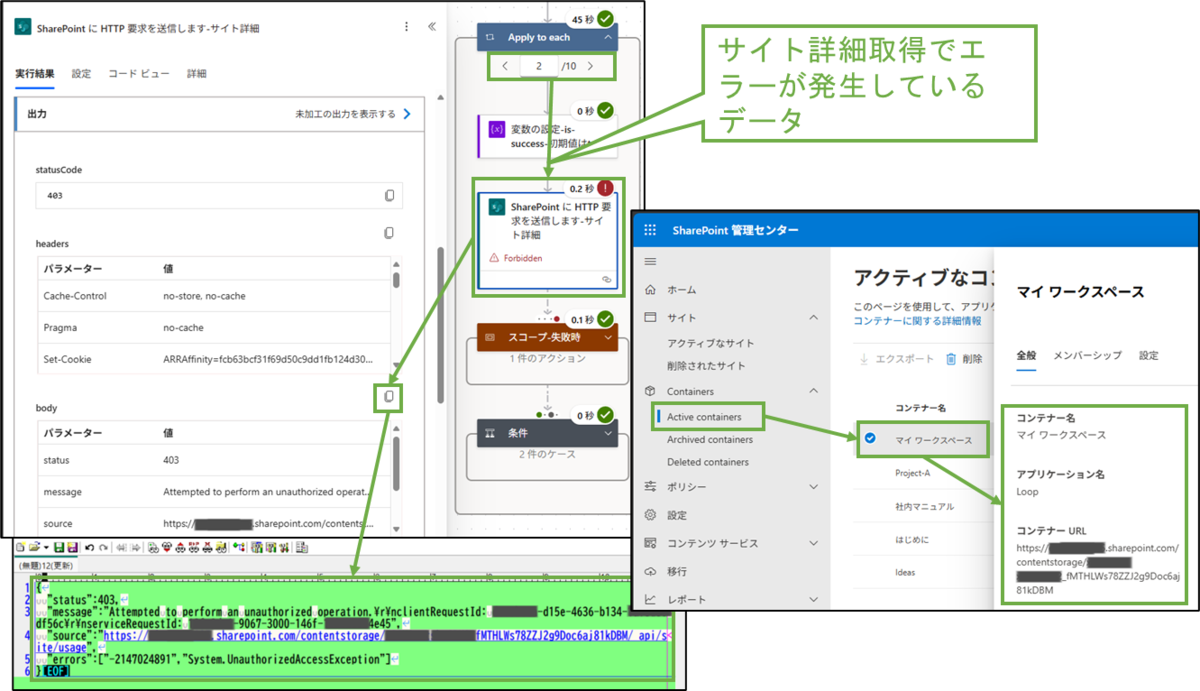Collapse the サイト section in sidebar
This screenshot has width=1200, height=691.
pyautogui.click(x=813, y=317)
